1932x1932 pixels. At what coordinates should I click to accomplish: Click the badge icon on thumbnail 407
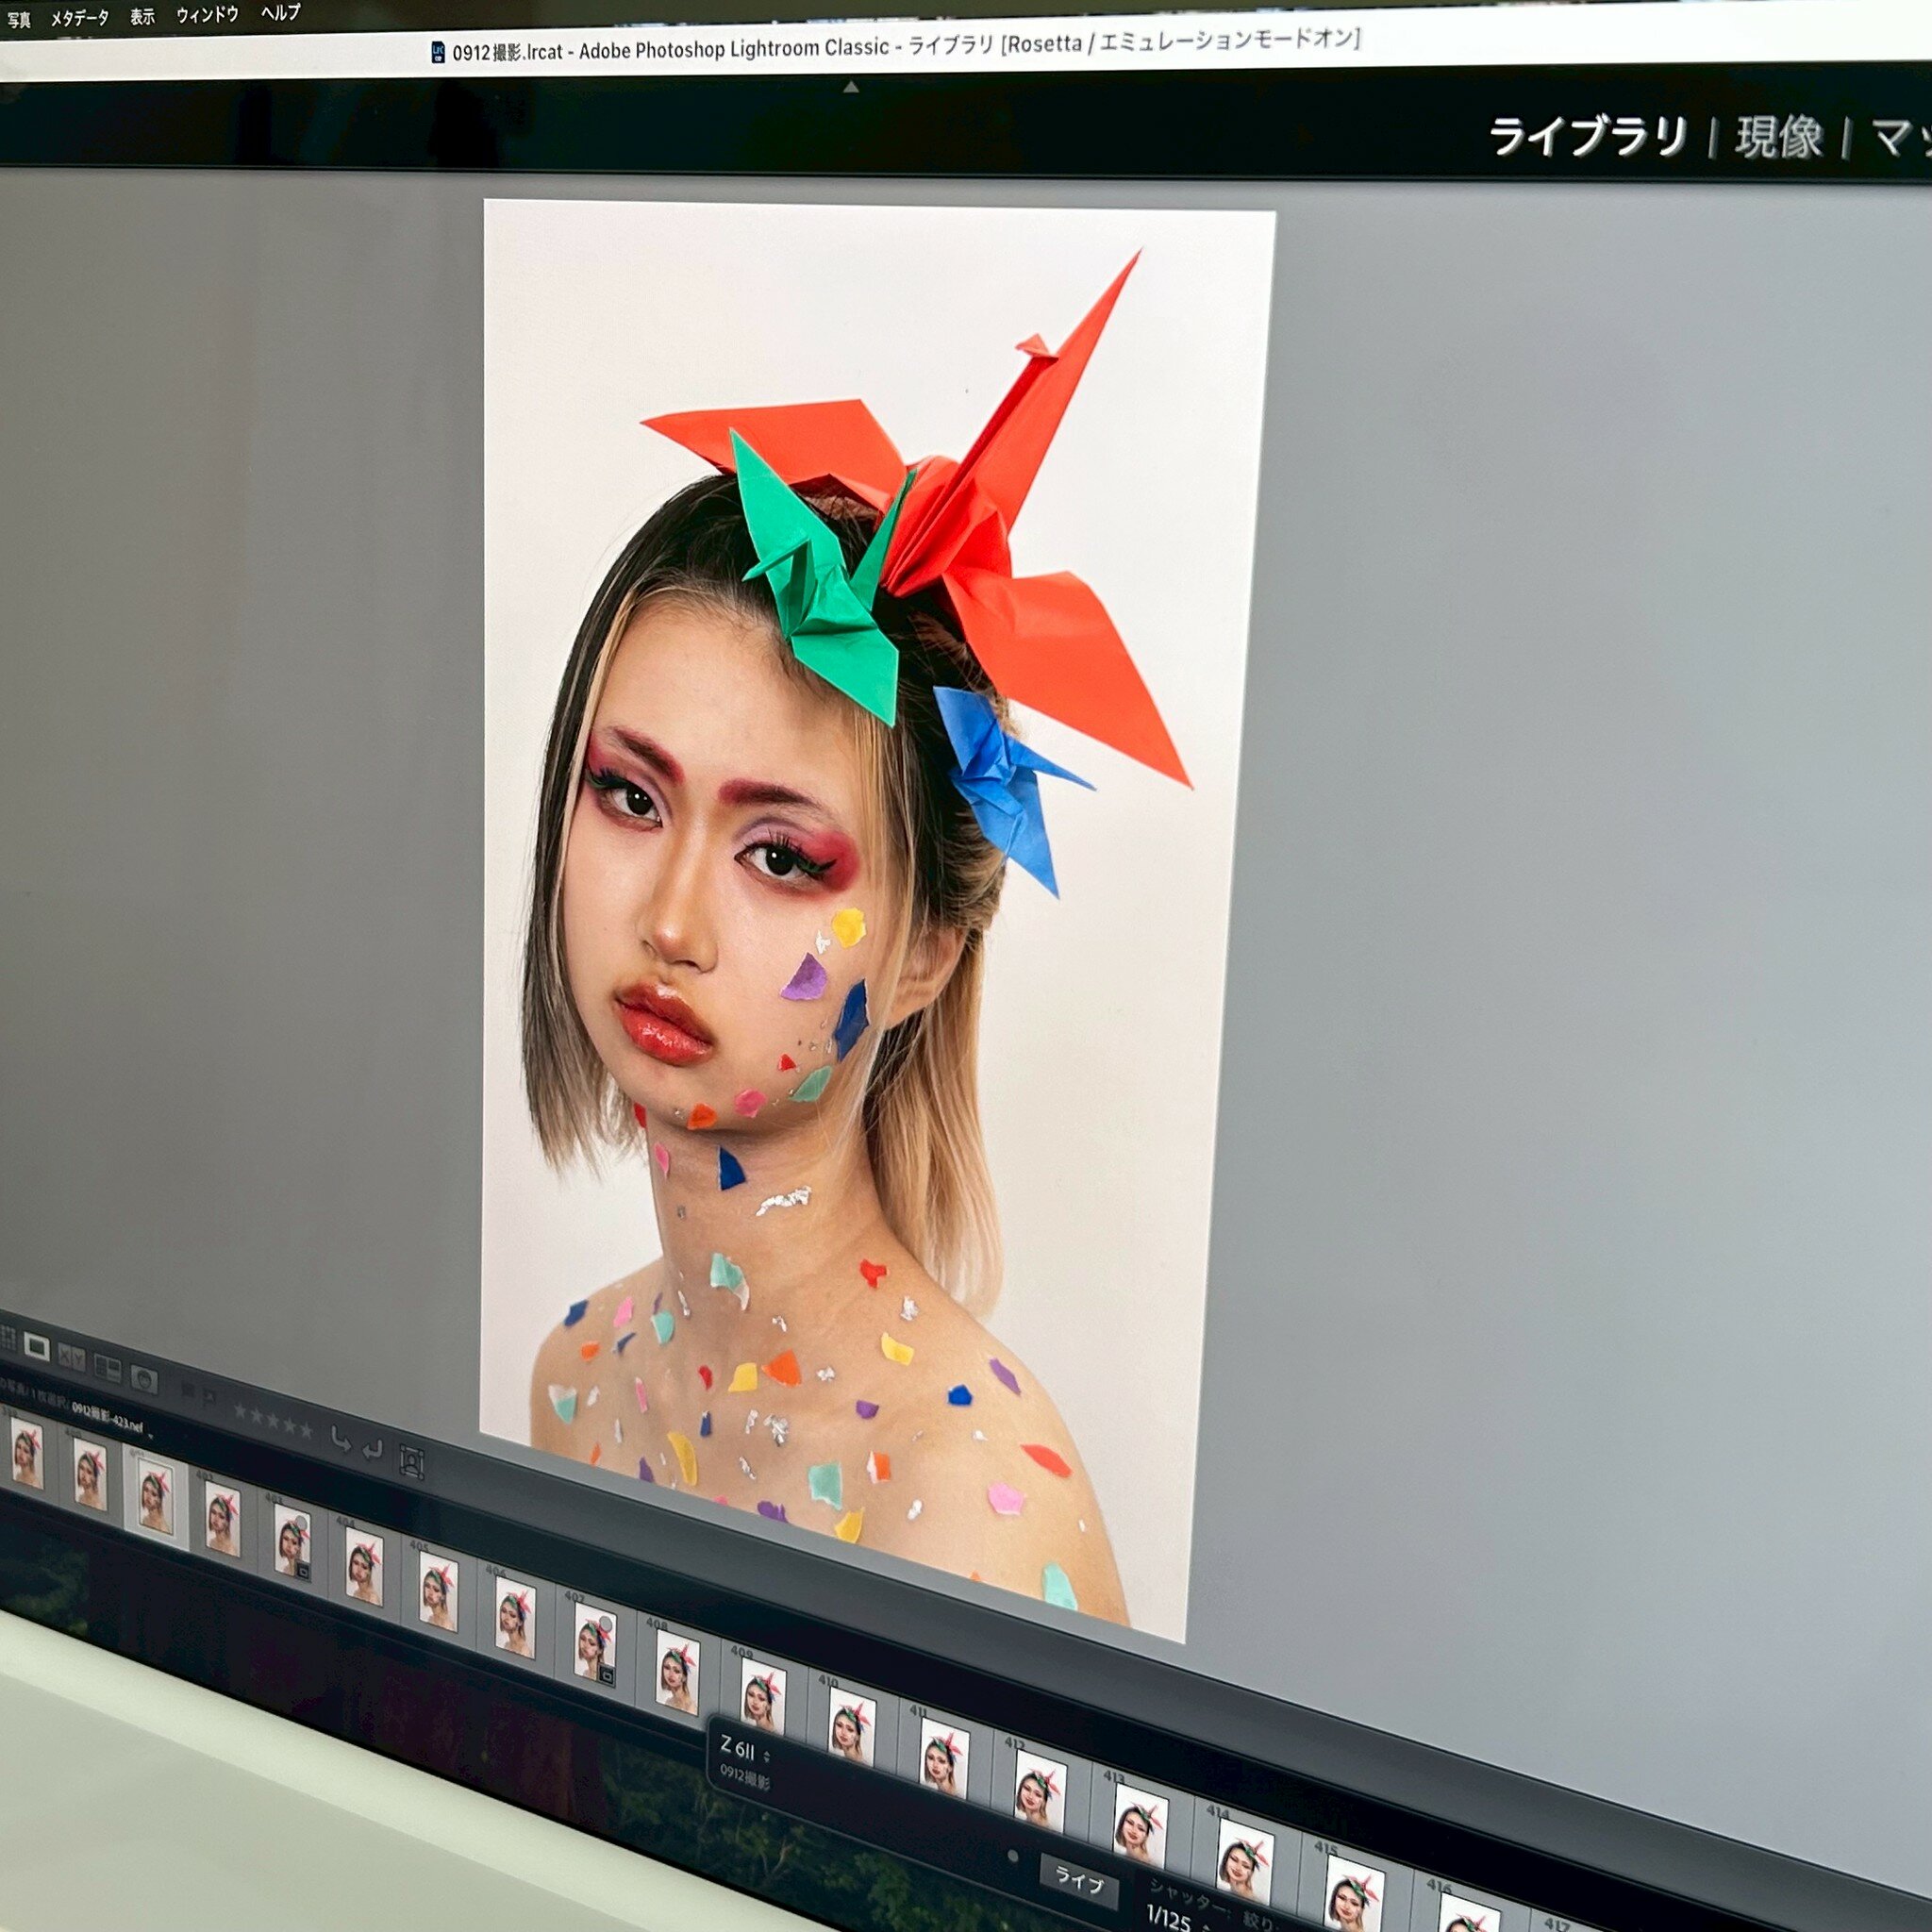pos(607,1676)
